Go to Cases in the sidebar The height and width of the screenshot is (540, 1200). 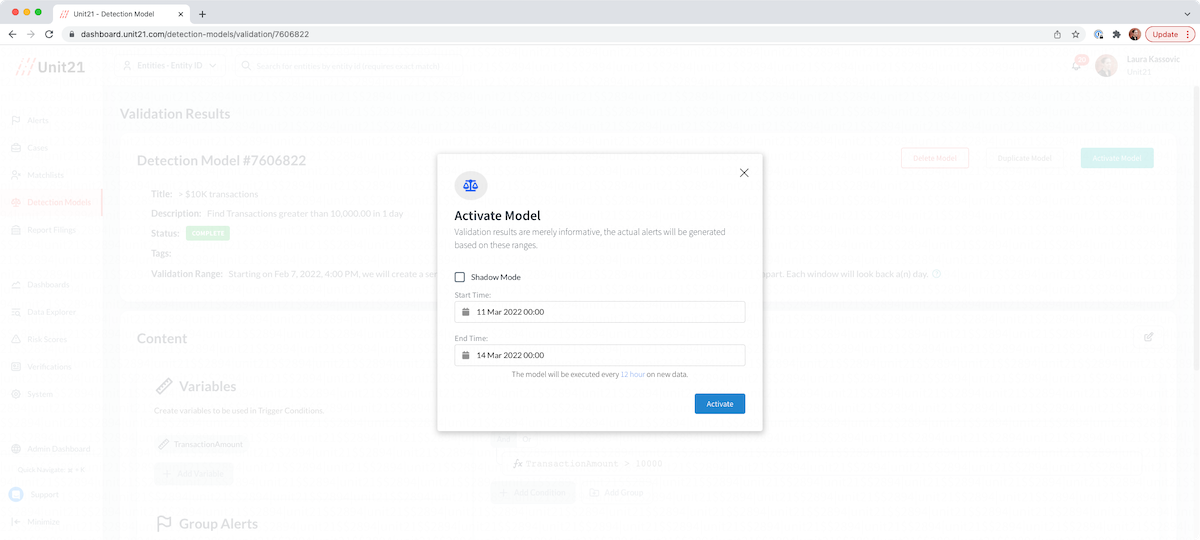click(x=30, y=148)
